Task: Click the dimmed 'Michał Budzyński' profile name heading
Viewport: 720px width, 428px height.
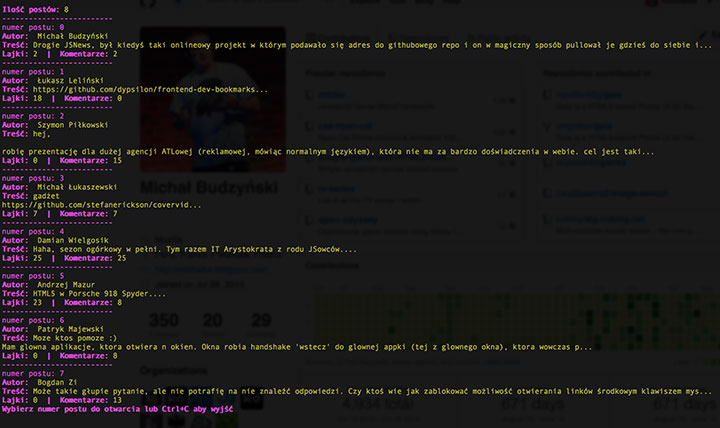Action: [209, 187]
